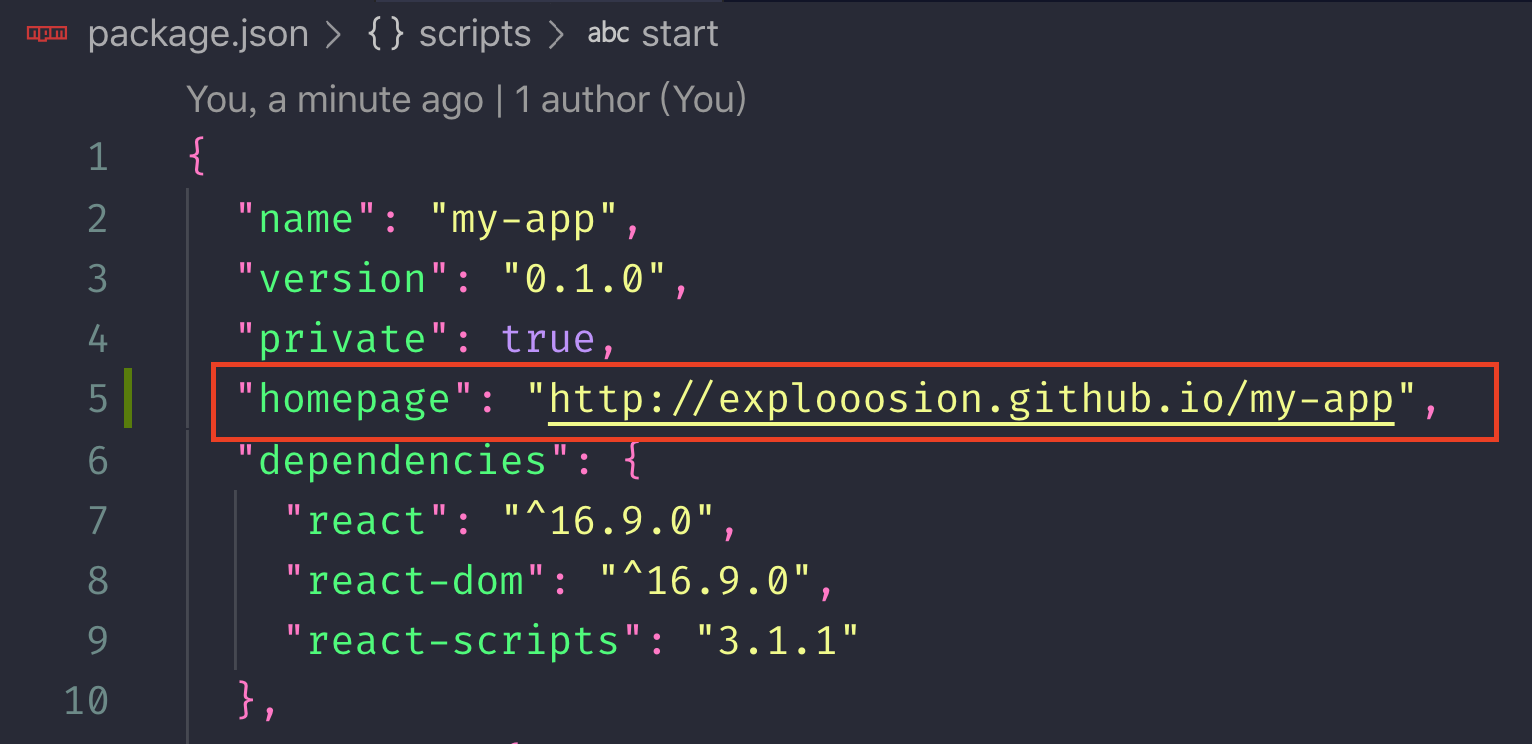Screen dimensions: 1532x744
Task: Click the opening brace after dependencies
Action: pos(632,460)
